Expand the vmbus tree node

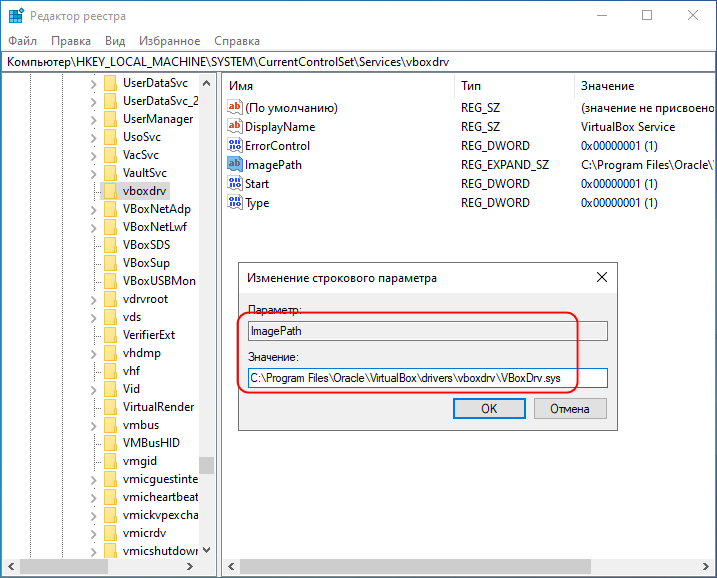[94, 426]
